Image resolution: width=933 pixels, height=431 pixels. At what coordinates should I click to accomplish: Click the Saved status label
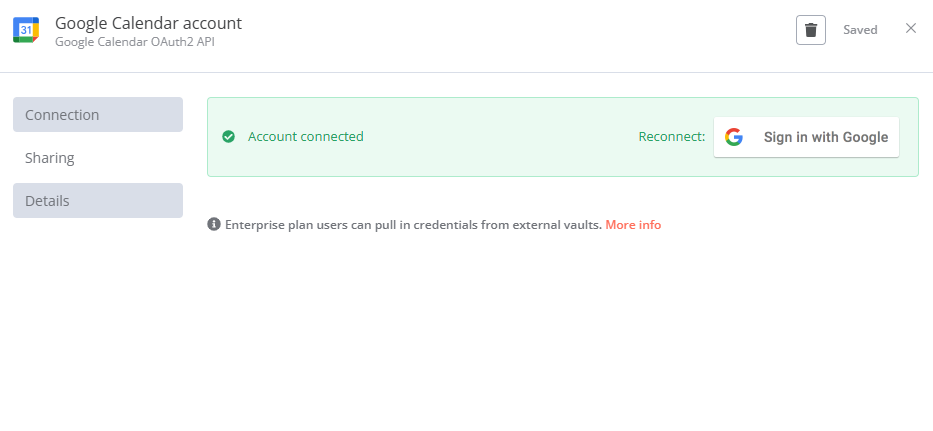(x=860, y=30)
